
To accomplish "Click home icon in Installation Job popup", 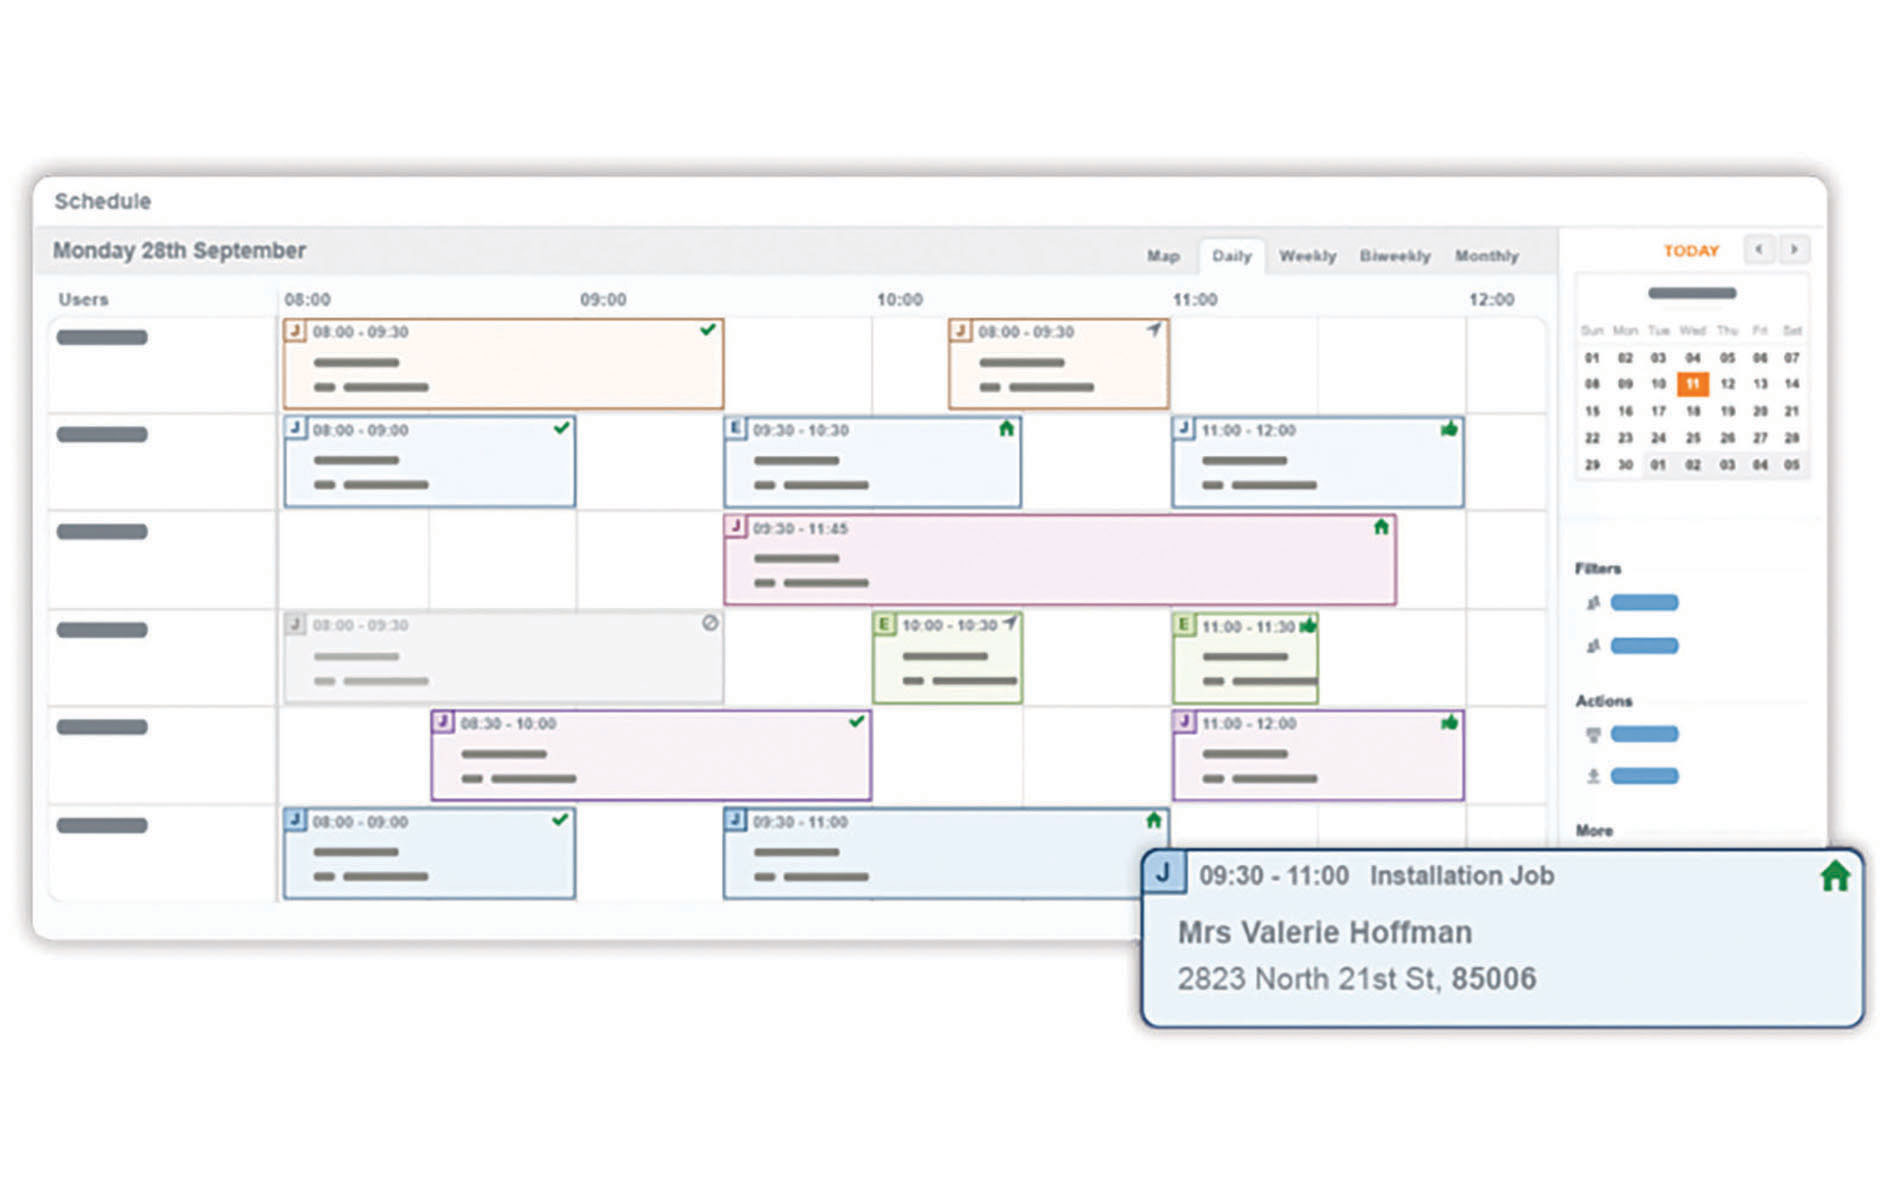I will (x=1835, y=876).
